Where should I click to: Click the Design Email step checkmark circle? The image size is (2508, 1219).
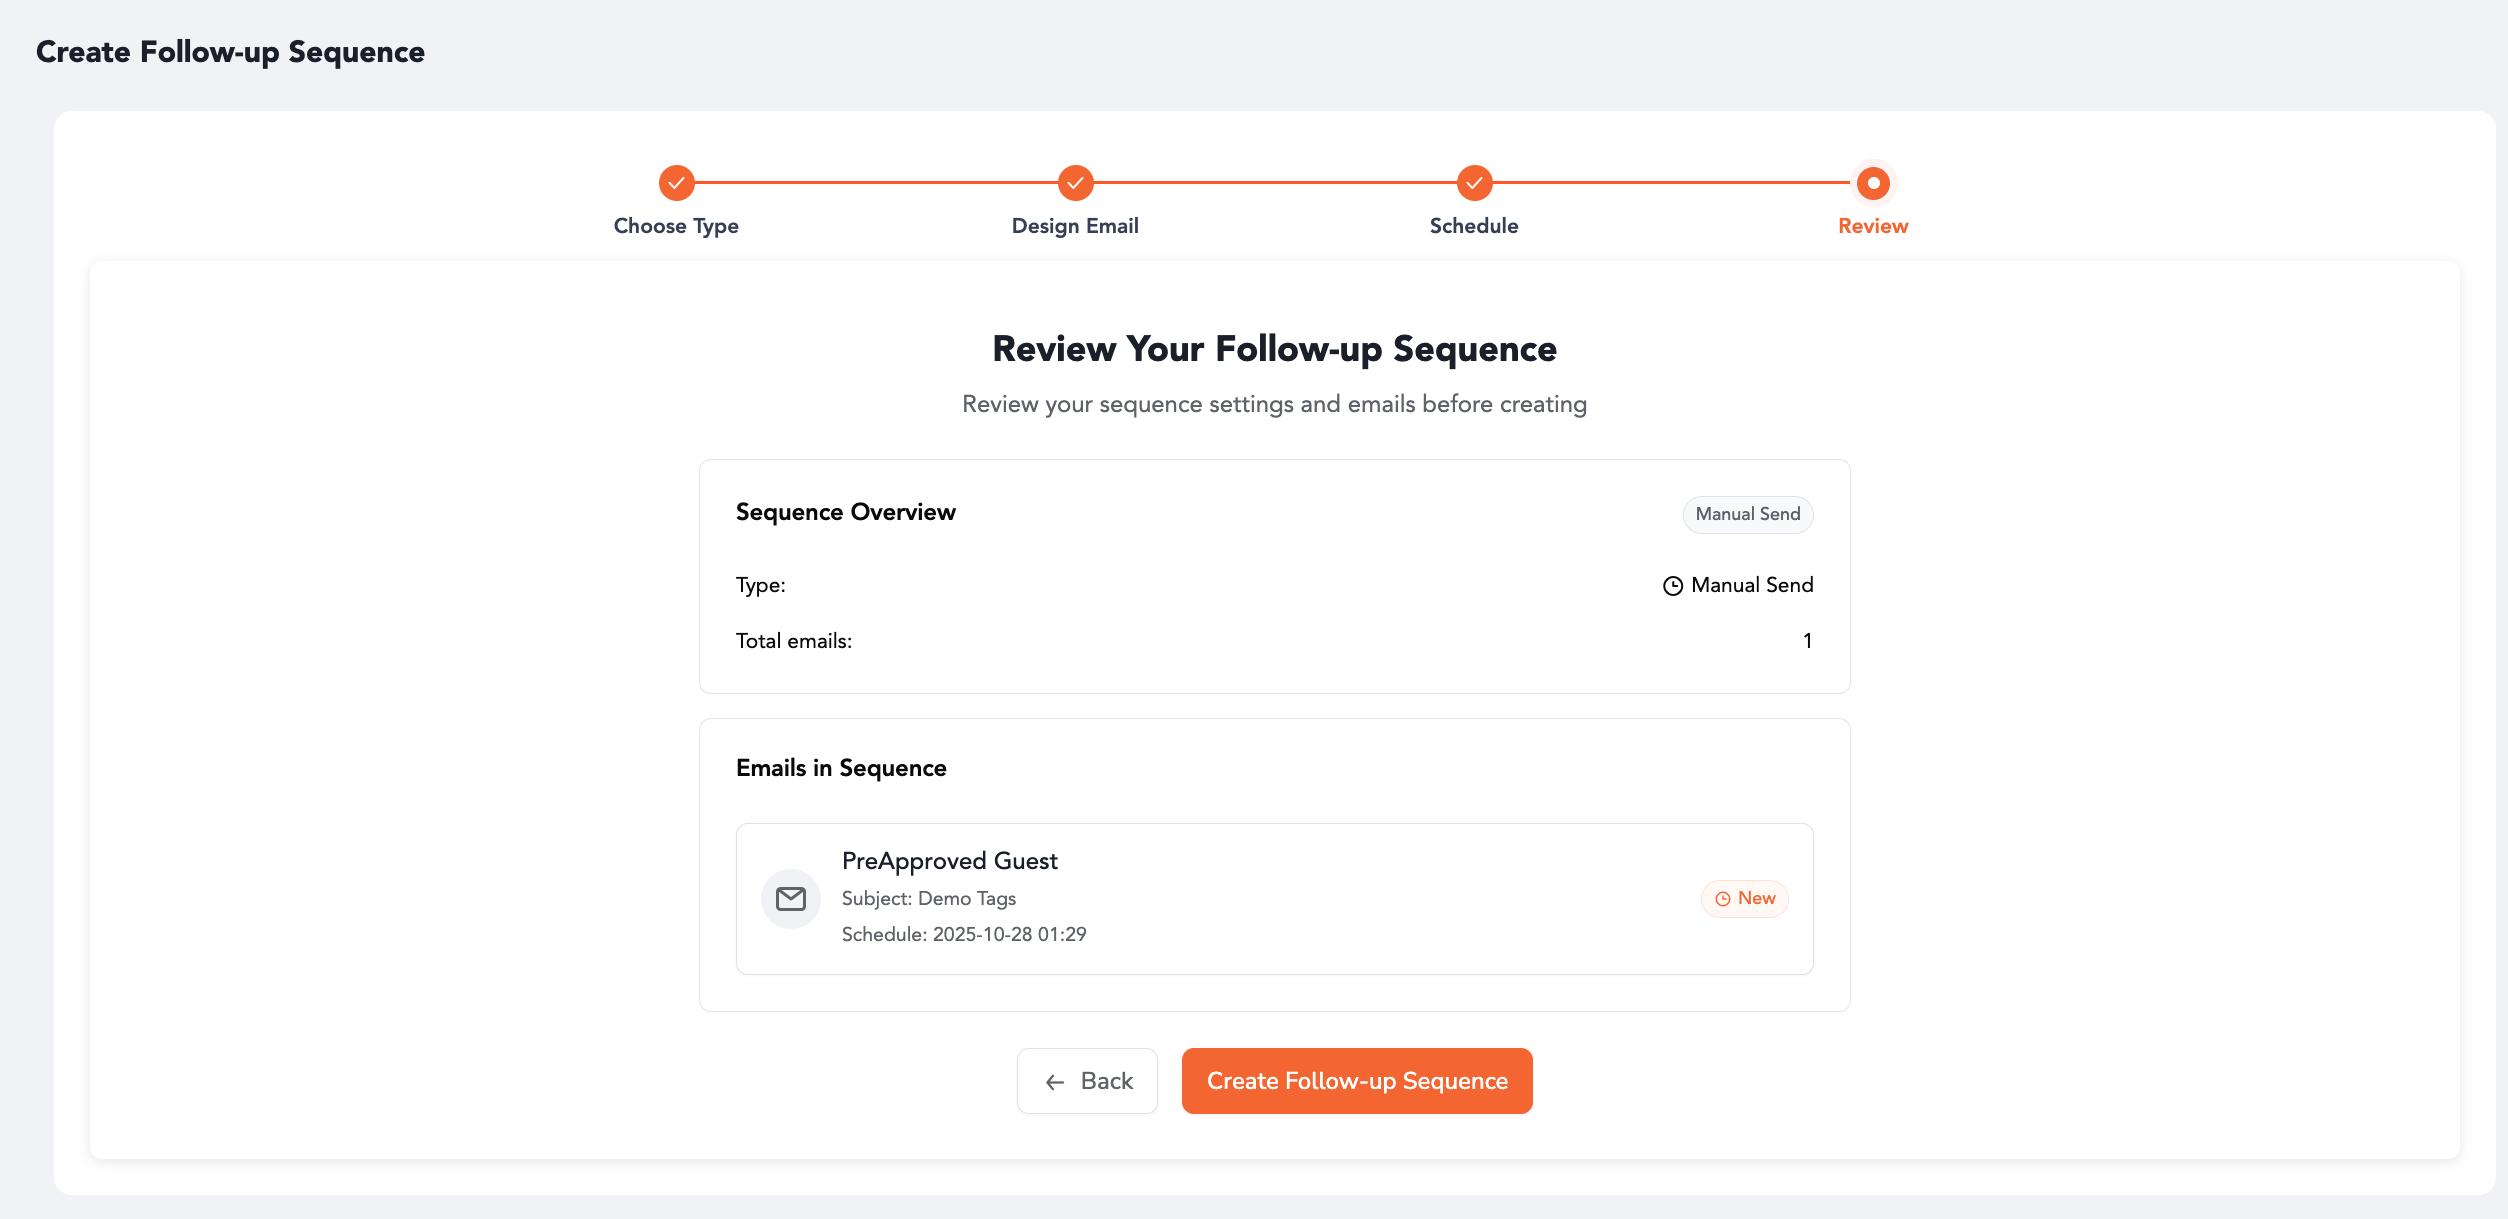click(x=1075, y=183)
